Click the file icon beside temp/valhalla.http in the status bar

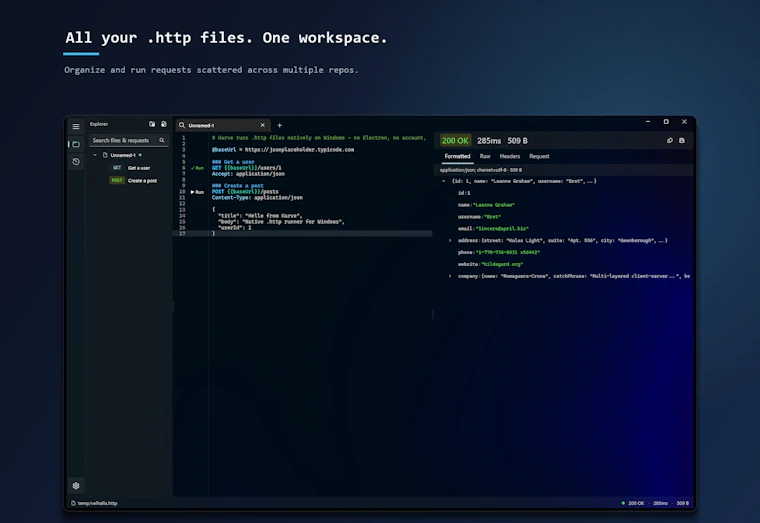coord(73,503)
